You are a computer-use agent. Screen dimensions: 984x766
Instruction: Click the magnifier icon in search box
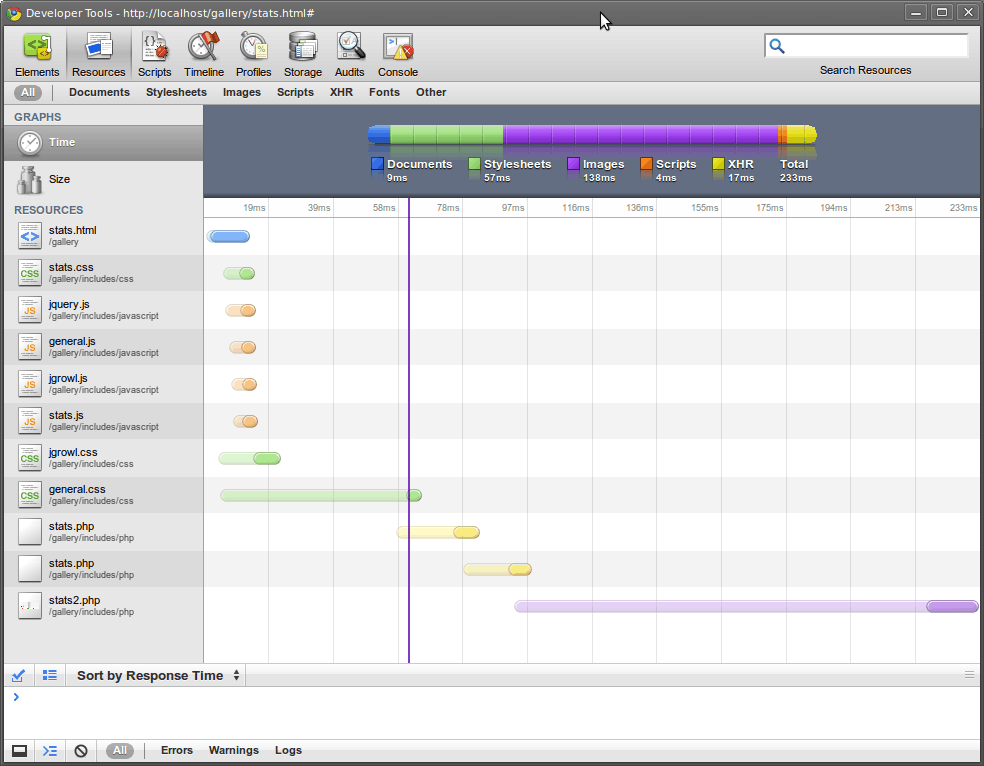point(777,46)
